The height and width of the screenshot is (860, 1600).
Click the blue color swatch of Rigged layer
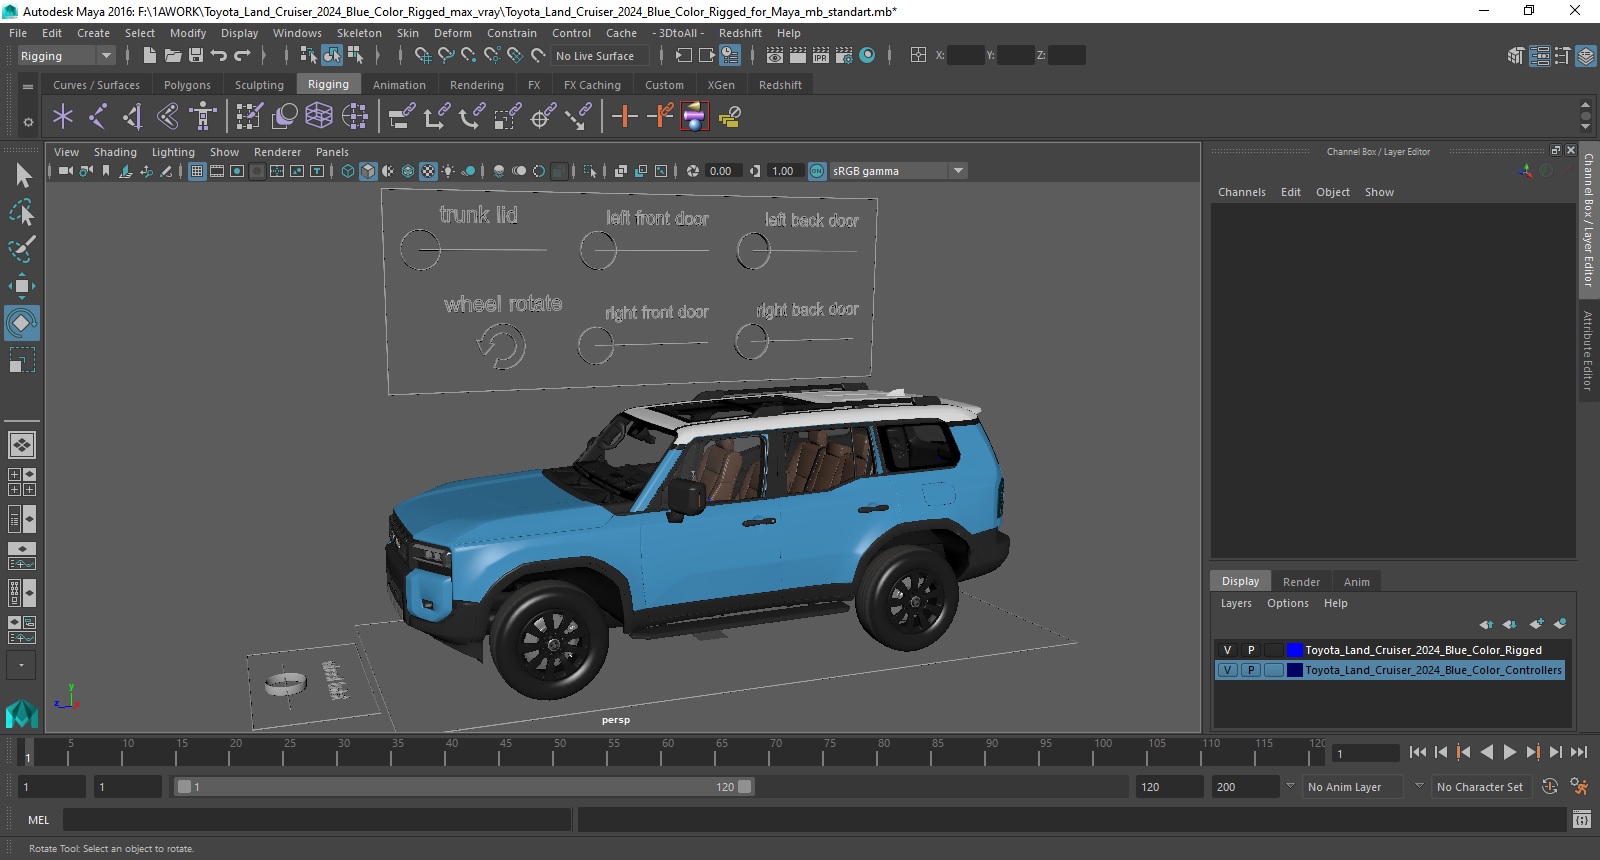1295,650
